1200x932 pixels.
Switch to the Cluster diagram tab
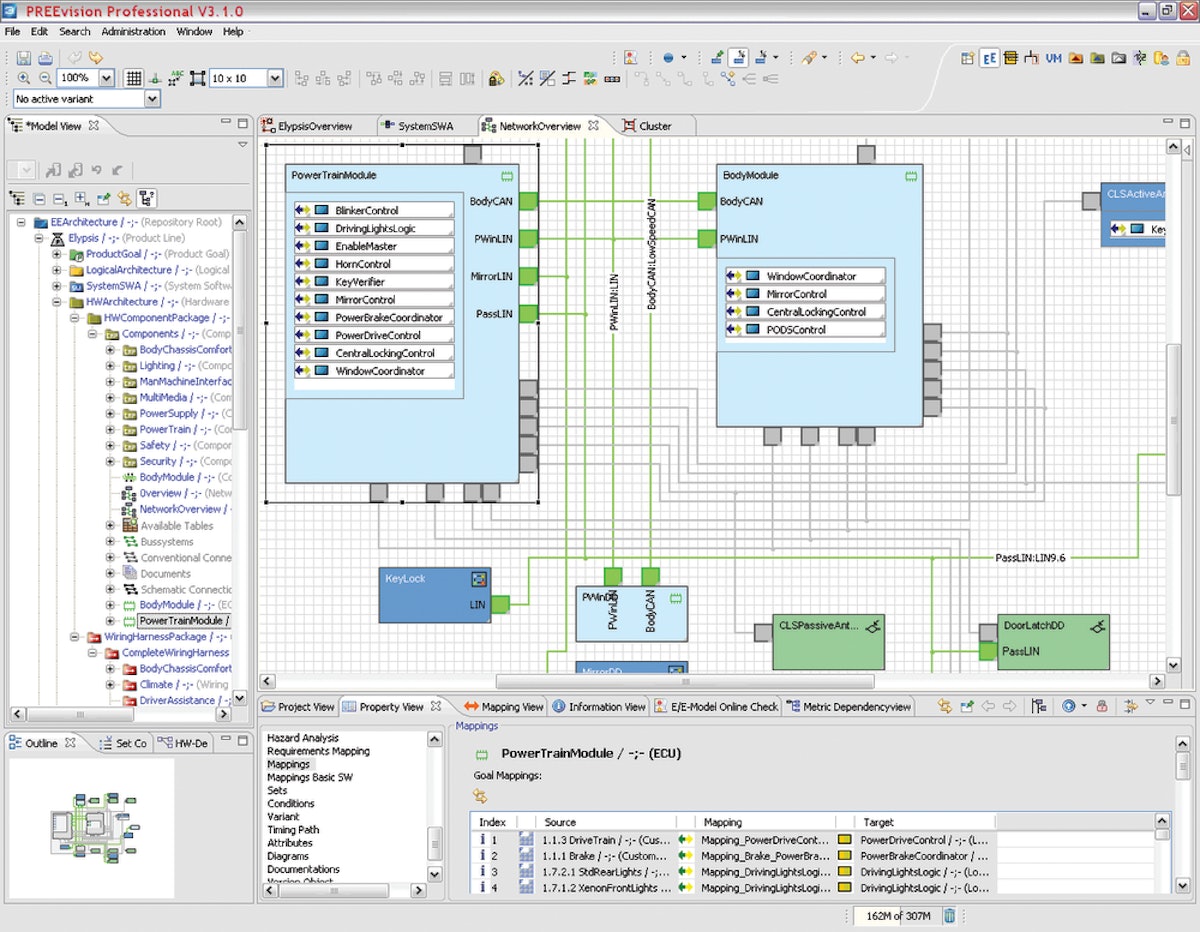[x=654, y=125]
